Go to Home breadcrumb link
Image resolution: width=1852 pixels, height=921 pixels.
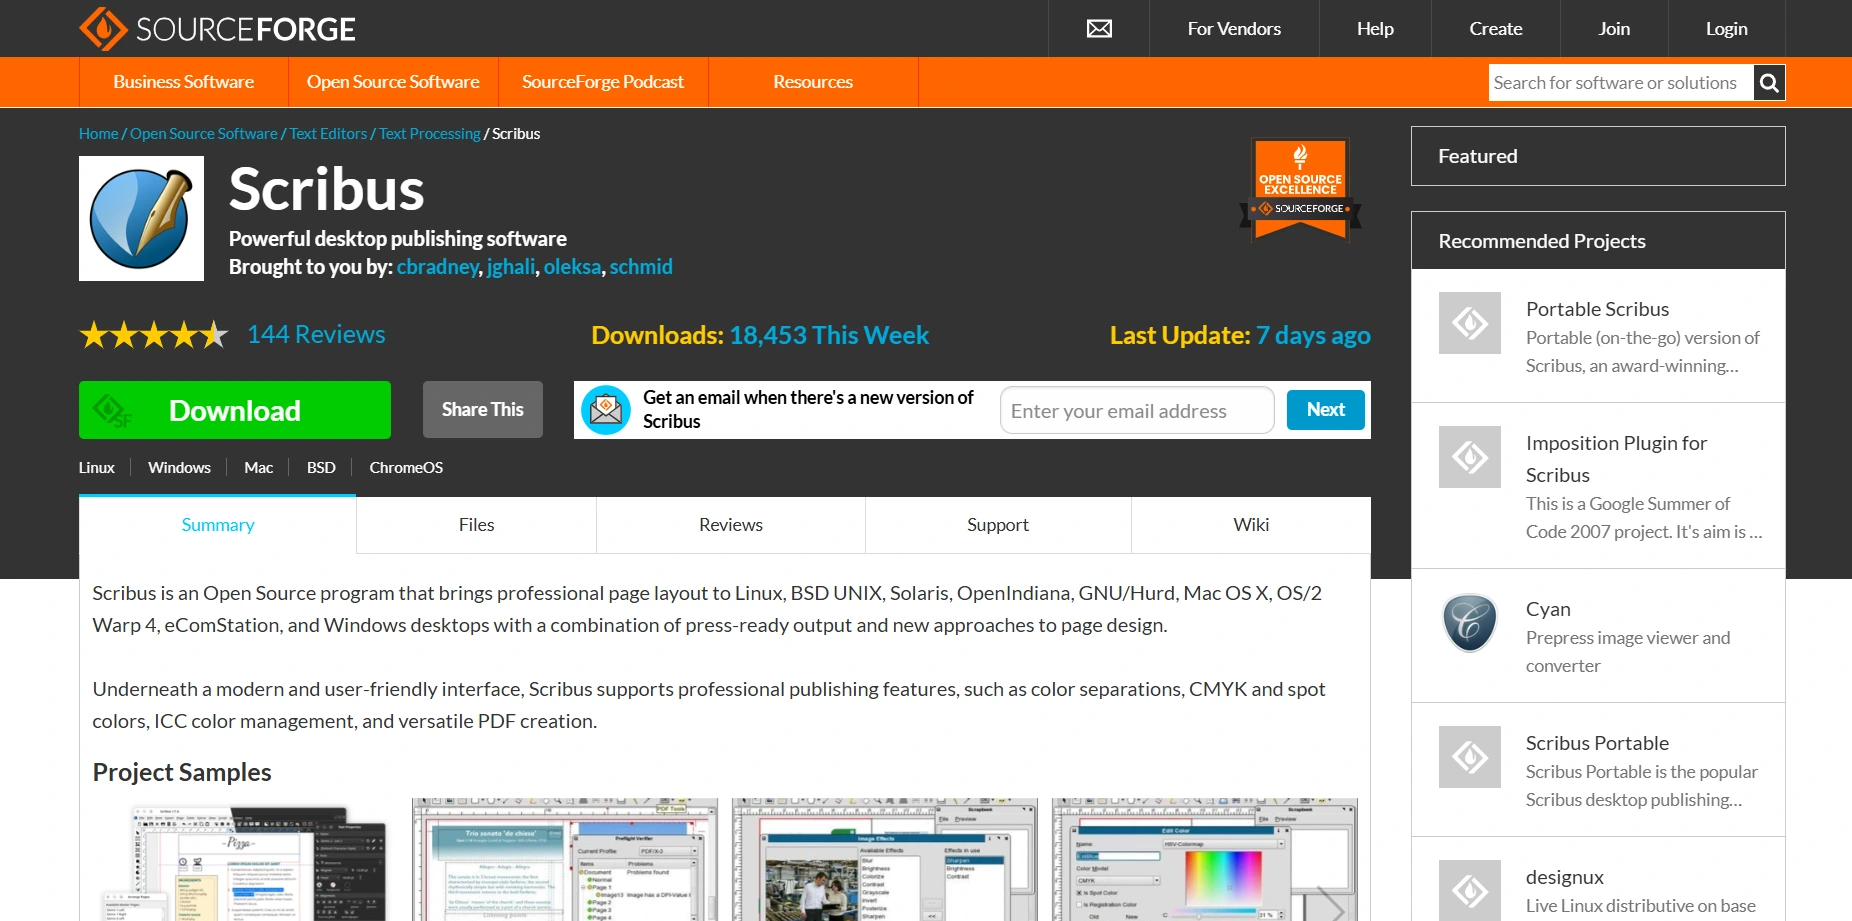click(98, 134)
